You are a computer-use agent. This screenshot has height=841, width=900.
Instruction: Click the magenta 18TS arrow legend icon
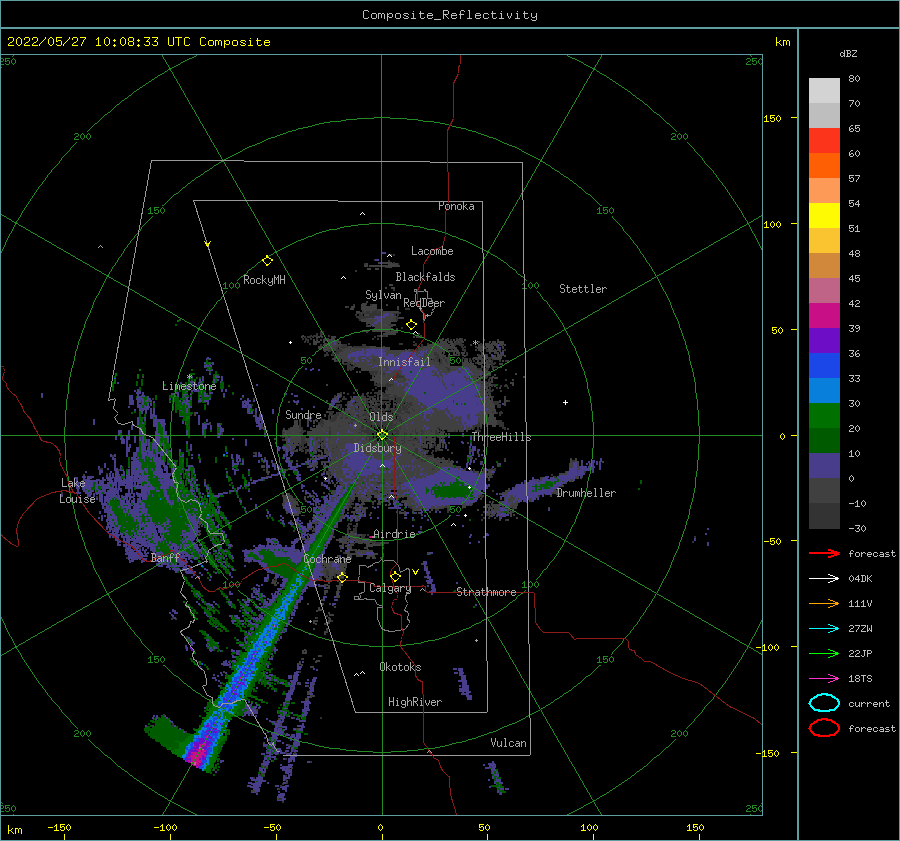824,679
